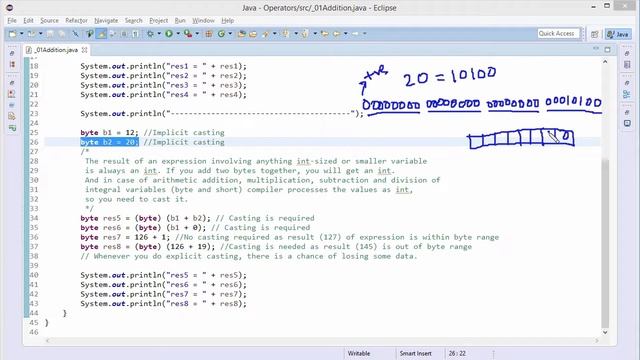The height and width of the screenshot is (360, 640).
Task: Click the New Java Class icon
Action: (x=221, y=34)
